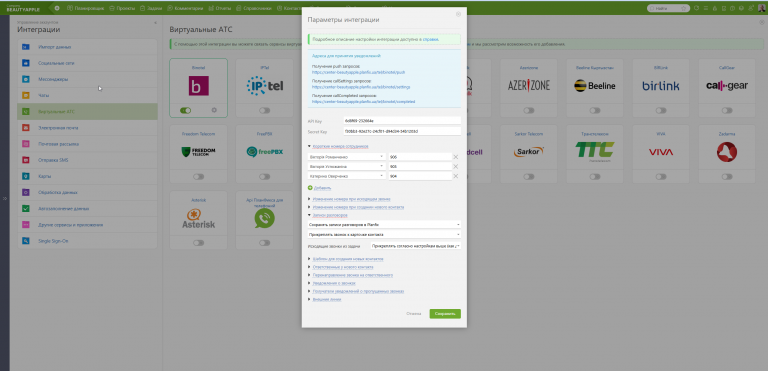Viewport: 768px width, 371px height.
Task: Open employee dropdown Виктория Романченко
Action: (347, 157)
